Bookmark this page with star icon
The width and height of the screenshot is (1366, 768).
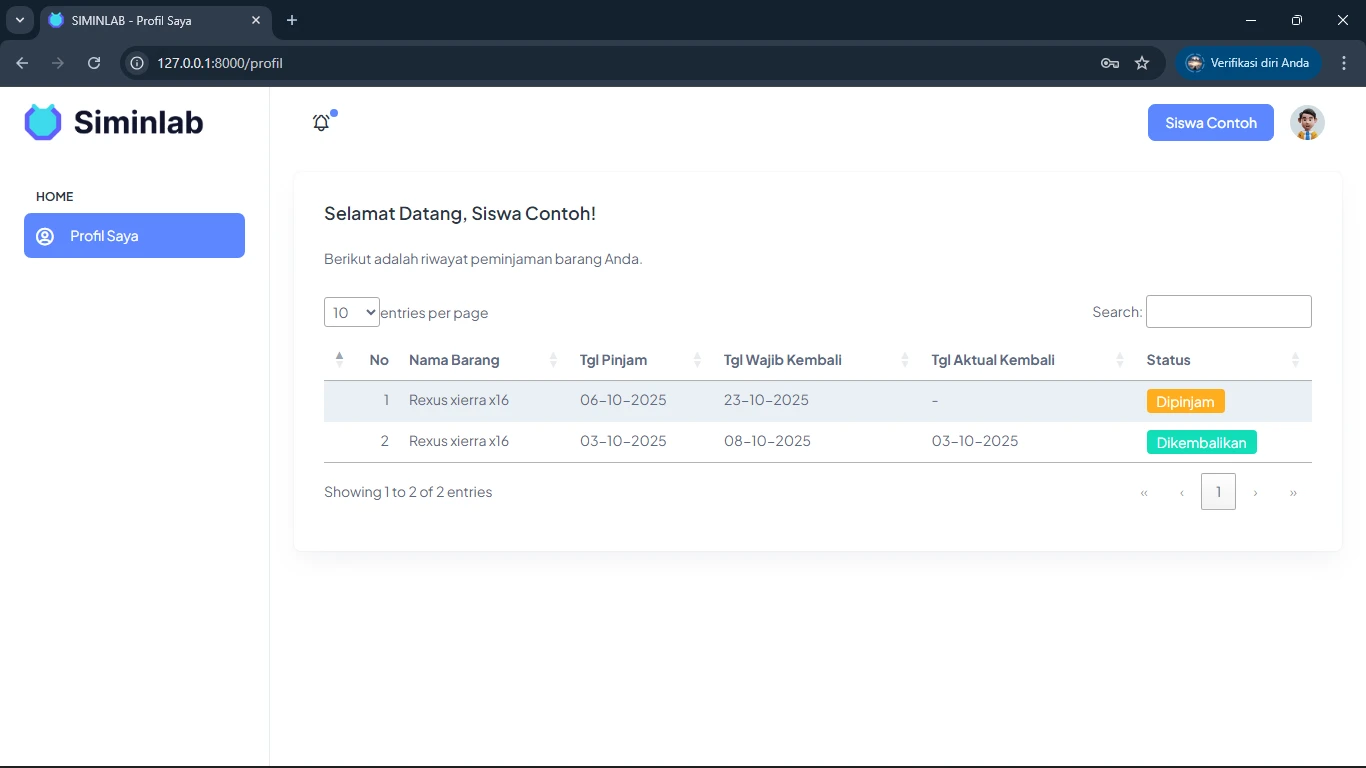[1142, 63]
